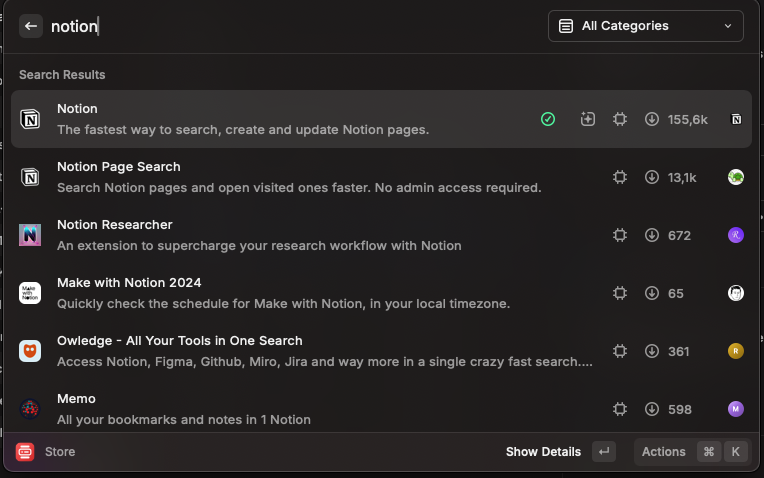
Task: Click the Make with Notion author avatar
Action: click(736, 293)
